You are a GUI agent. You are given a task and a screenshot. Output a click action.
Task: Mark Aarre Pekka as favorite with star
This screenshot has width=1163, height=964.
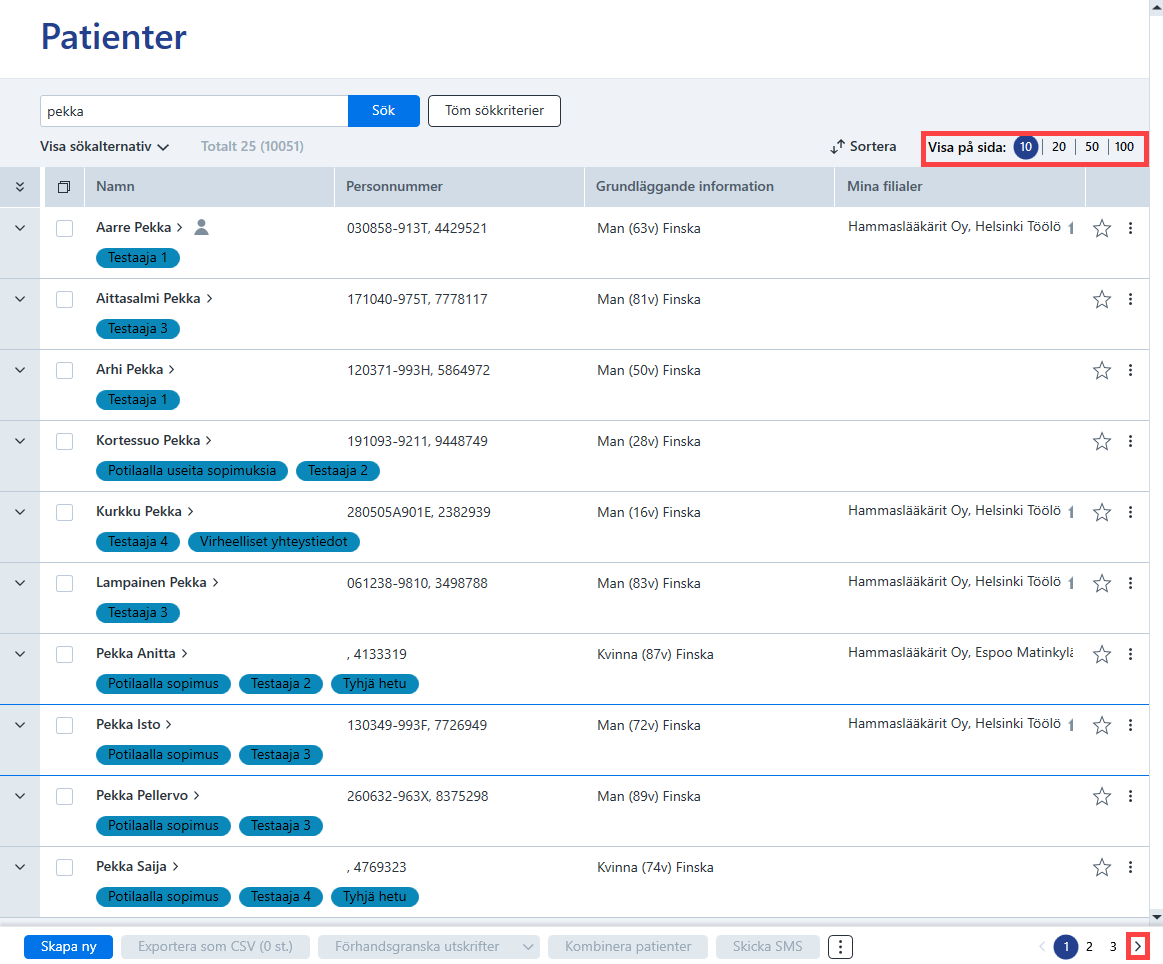click(1101, 228)
